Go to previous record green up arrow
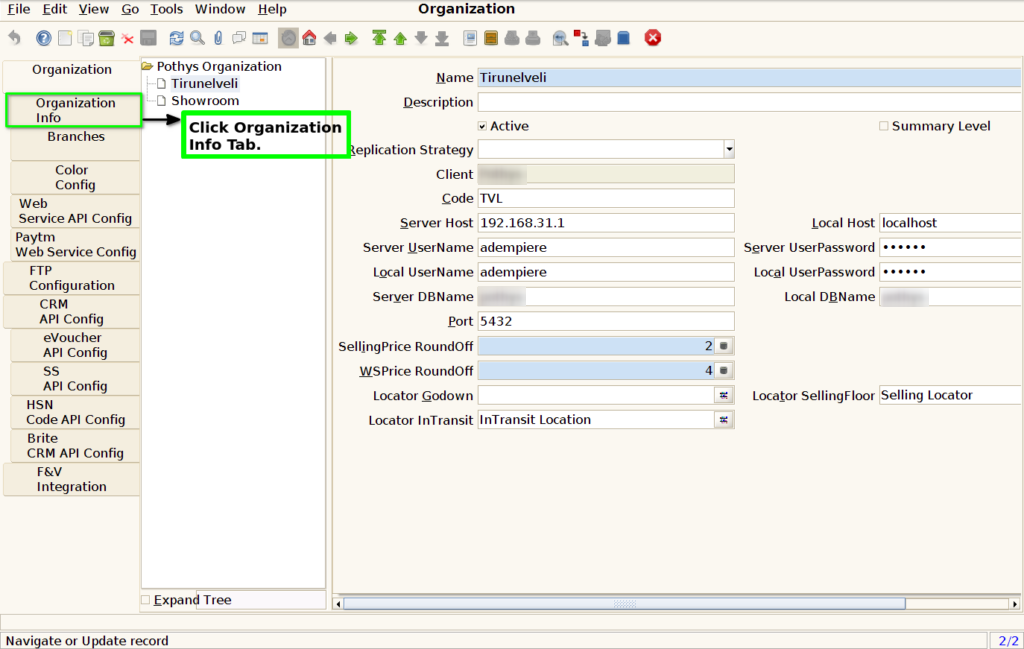This screenshot has width=1024, height=649. tap(400, 38)
